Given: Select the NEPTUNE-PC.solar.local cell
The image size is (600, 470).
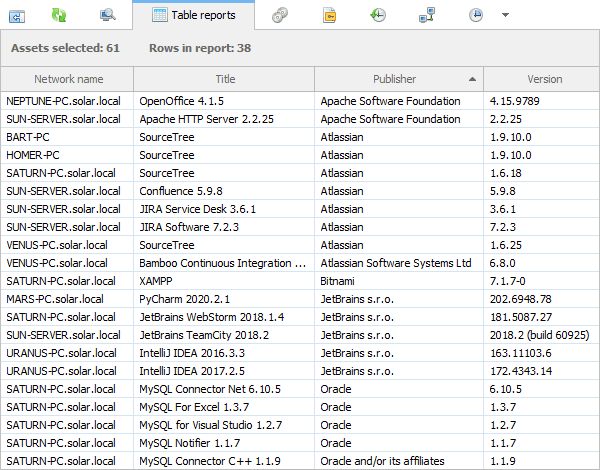Looking at the screenshot, I should pyautogui.click(x=67, y=101).
